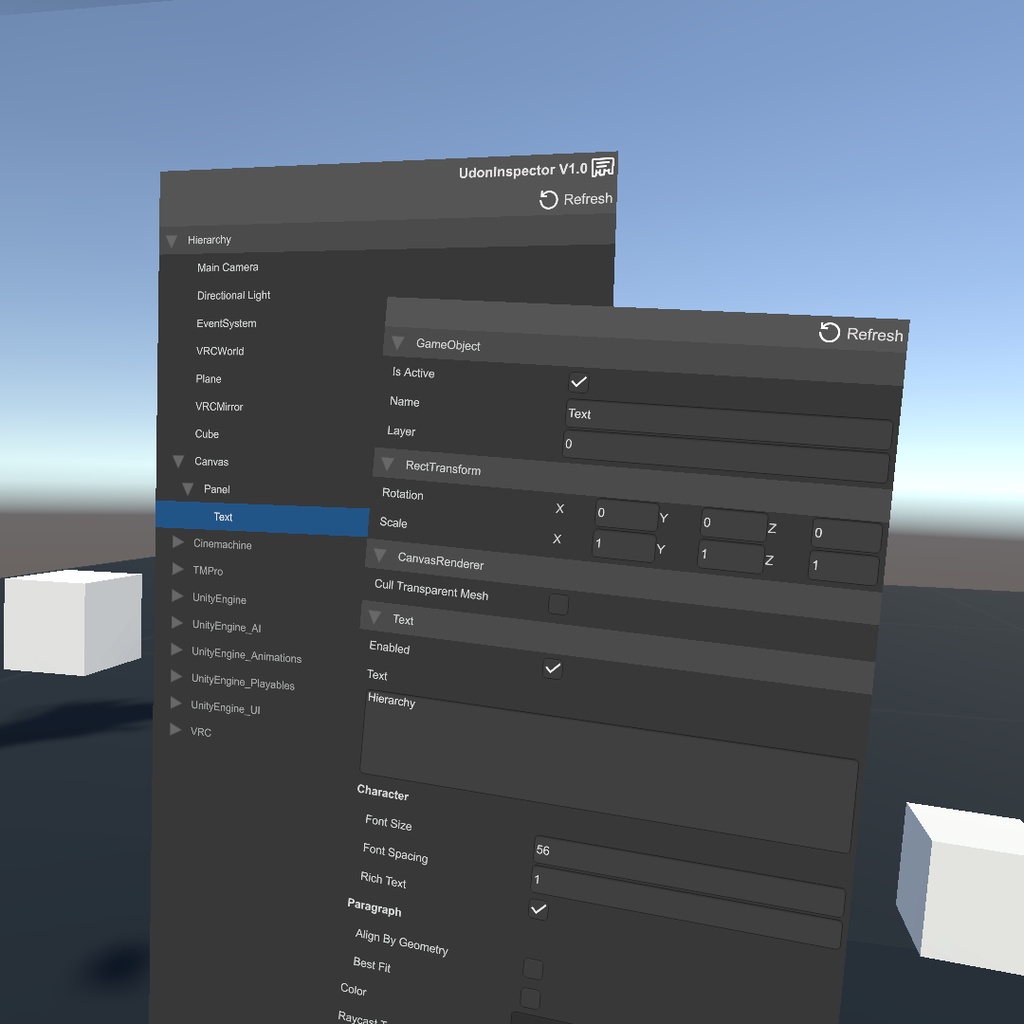Click the Font Spacing field showing 1
This screenshot has height=1024, width=1024.
click(686, 908)
